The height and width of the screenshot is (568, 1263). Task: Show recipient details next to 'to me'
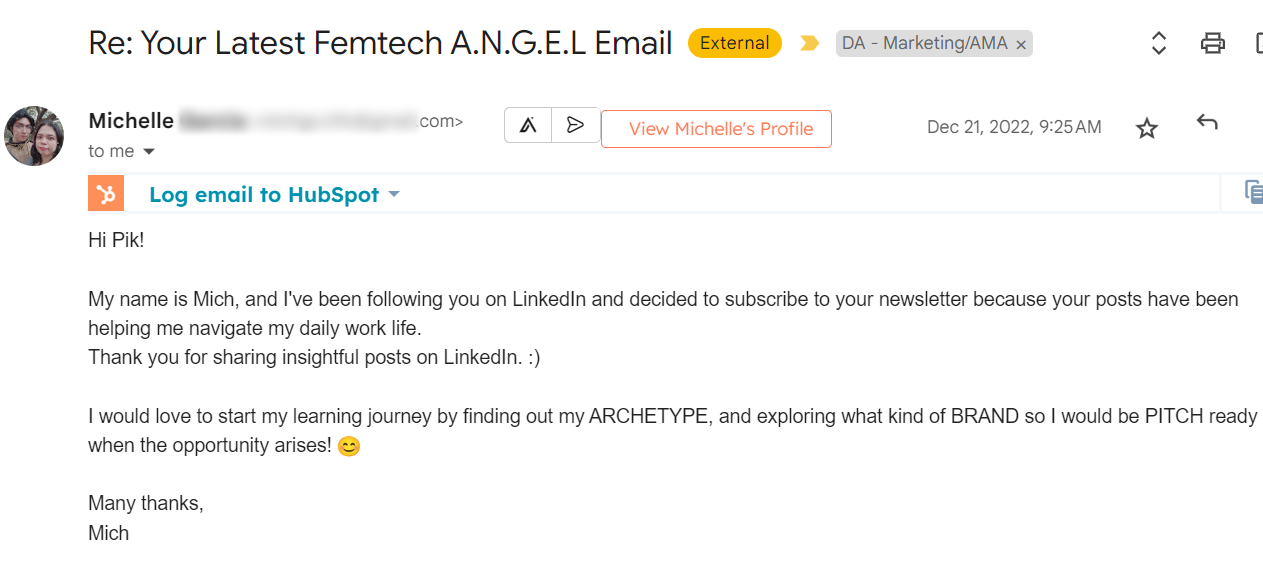[149, 152]
